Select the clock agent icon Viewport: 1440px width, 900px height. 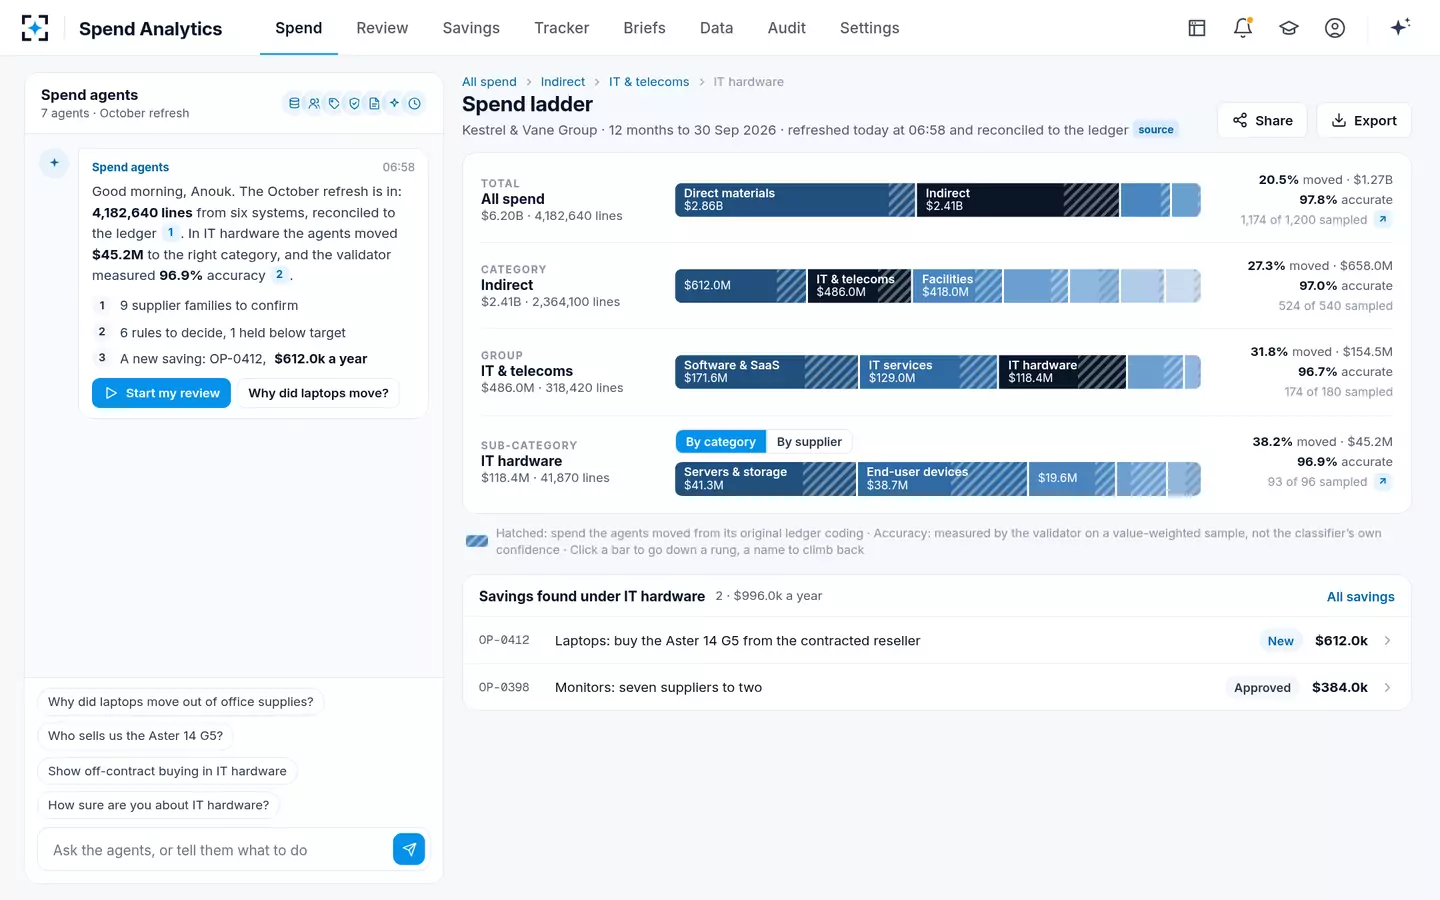tap(414, 103)
